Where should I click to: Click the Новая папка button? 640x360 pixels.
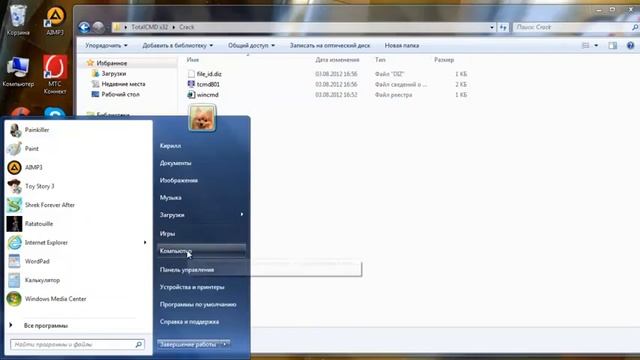[x=402, y=45]
